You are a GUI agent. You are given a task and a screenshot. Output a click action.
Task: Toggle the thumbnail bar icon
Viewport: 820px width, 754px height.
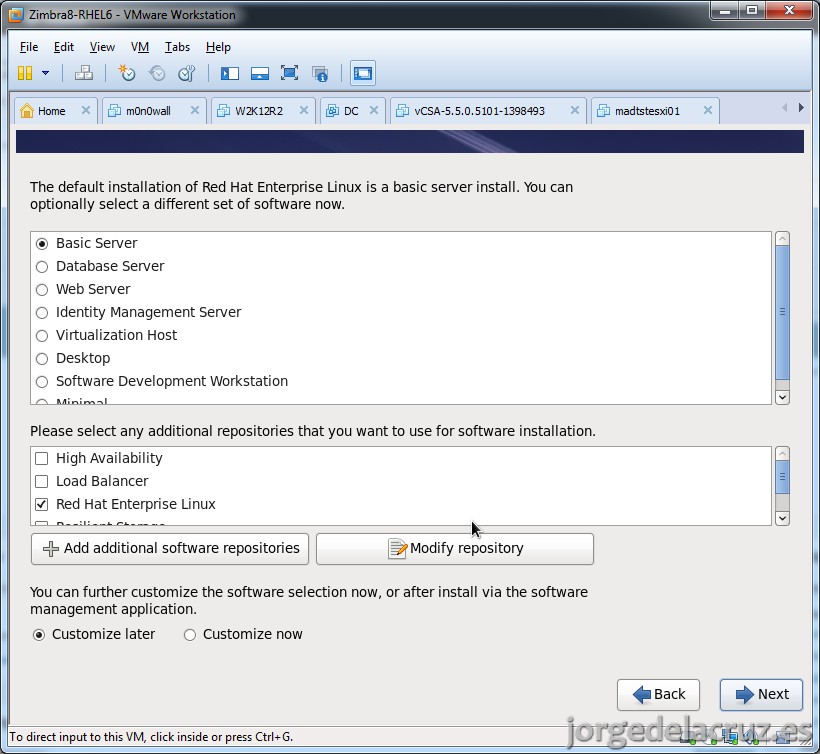pyautogui.click(x=259, y=73)
